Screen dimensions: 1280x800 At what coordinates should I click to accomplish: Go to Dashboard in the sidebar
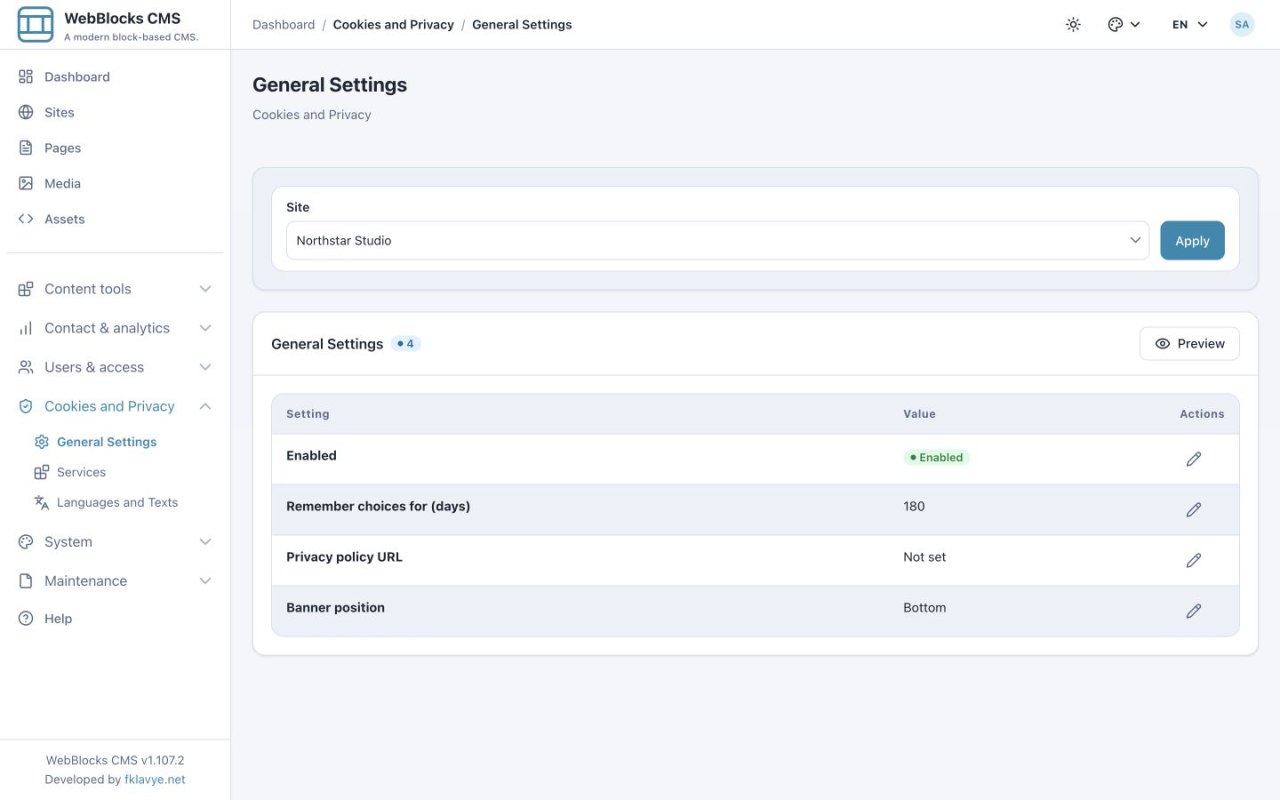[115, 77]
